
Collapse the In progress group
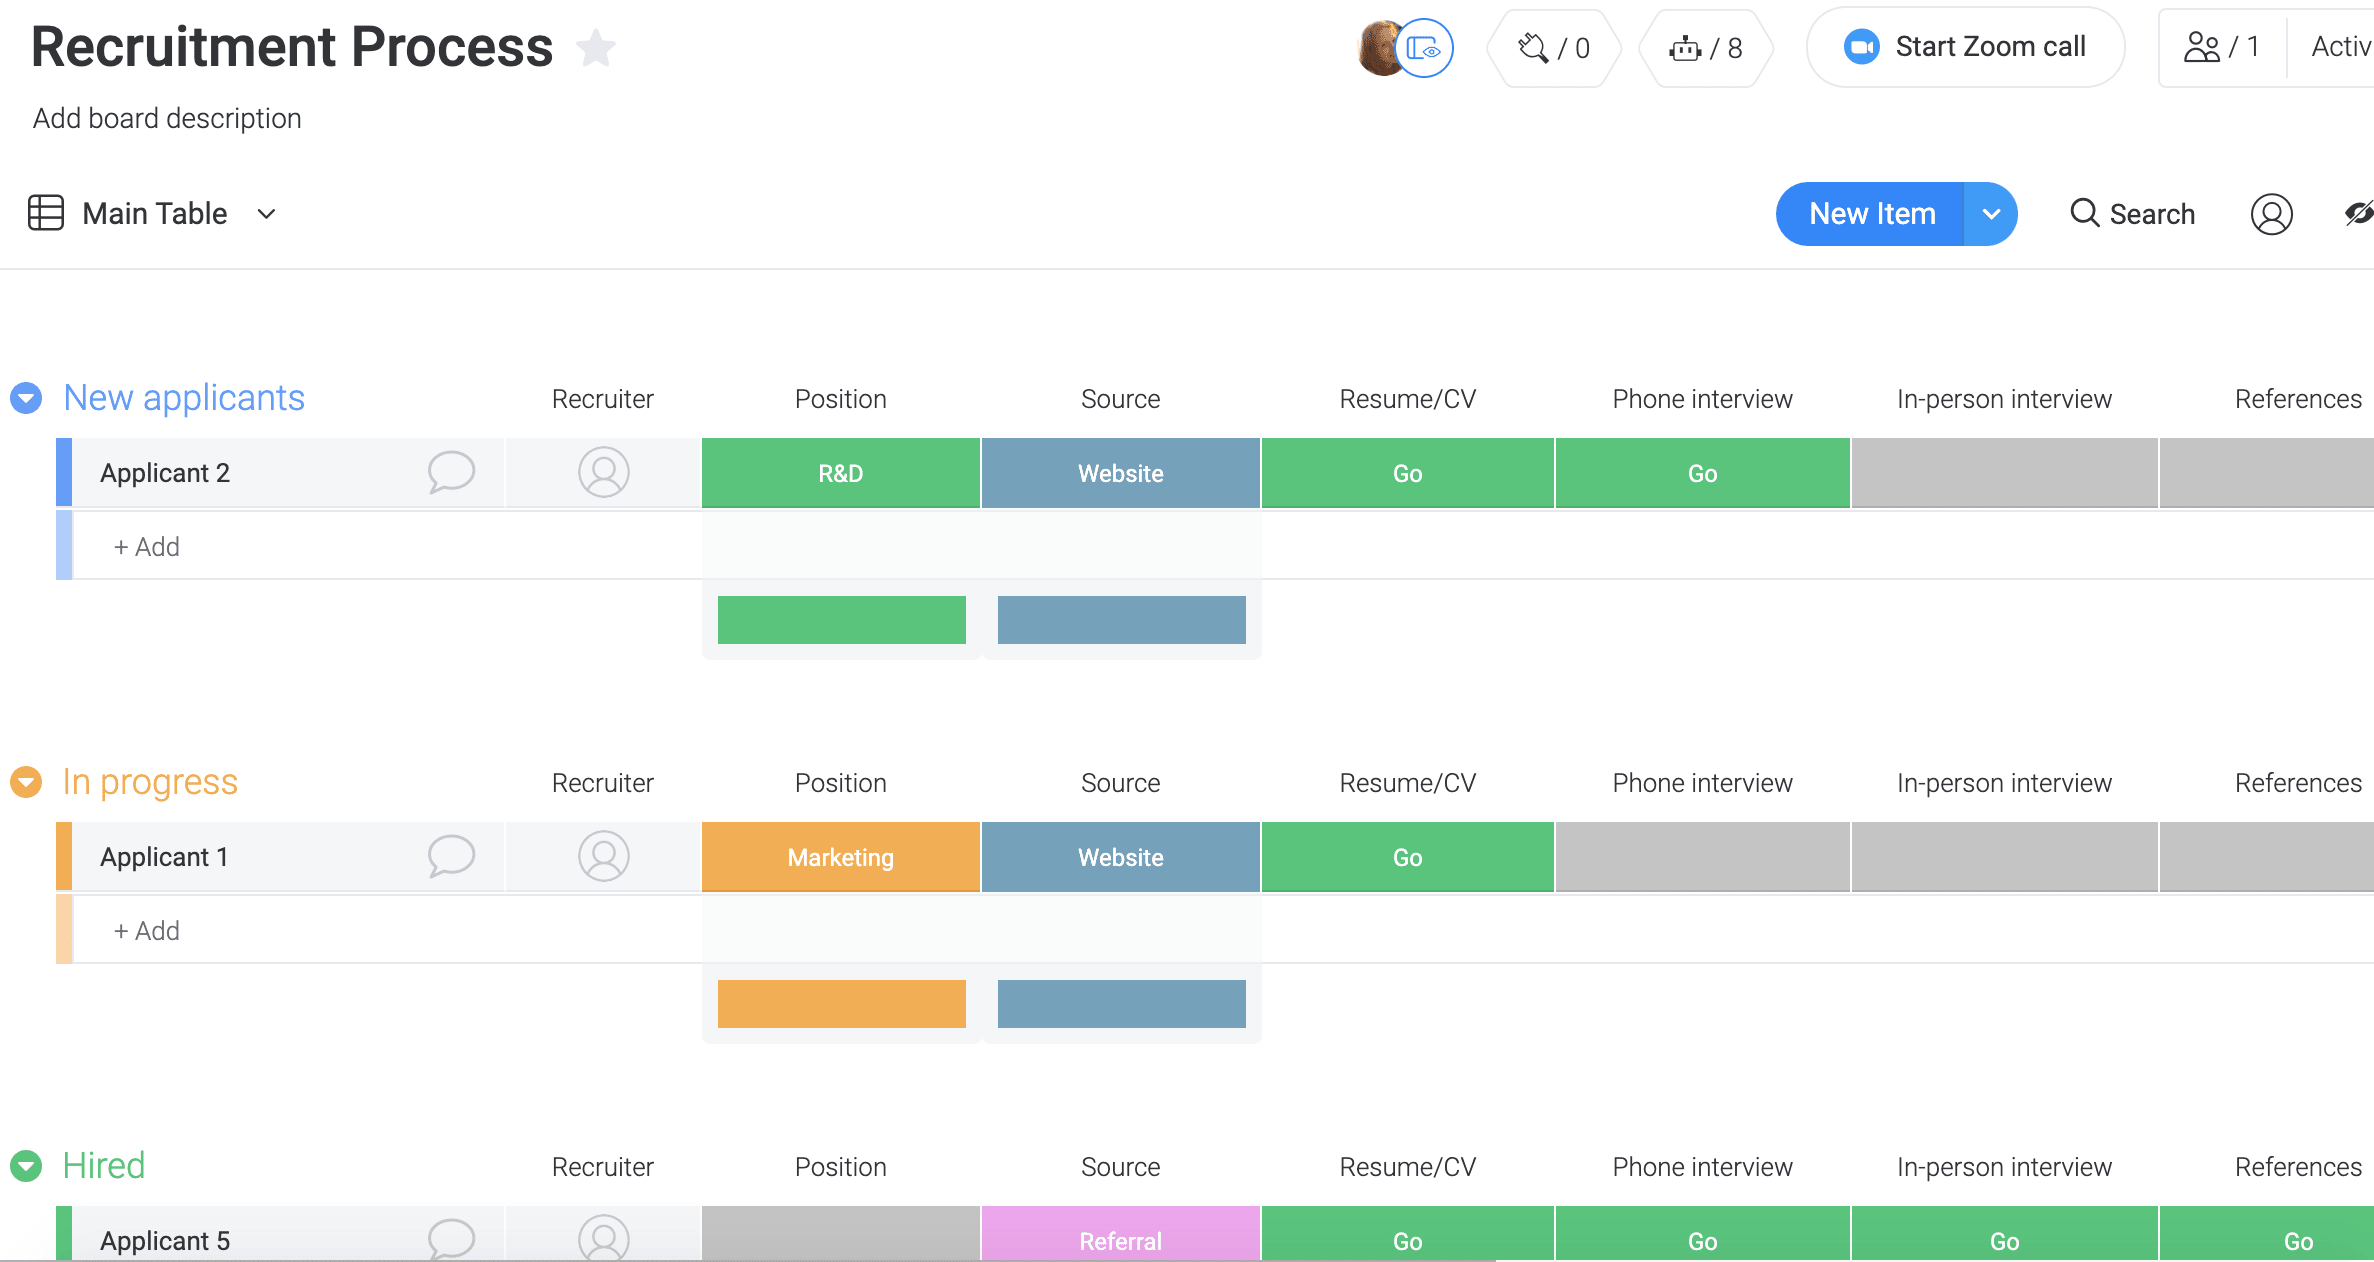click(25, 781)
